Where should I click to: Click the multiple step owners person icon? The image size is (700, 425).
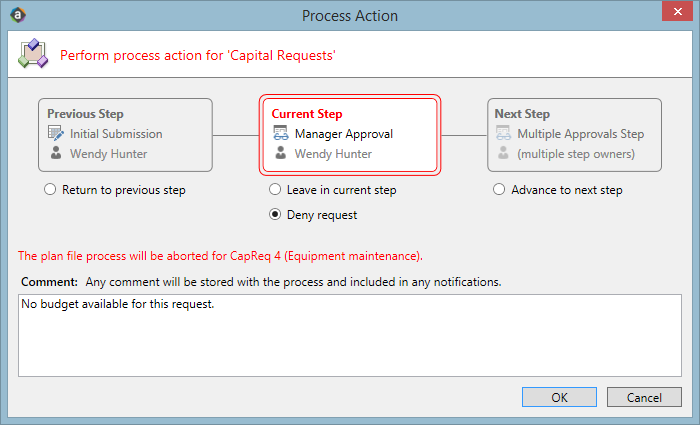coord(503,153)
